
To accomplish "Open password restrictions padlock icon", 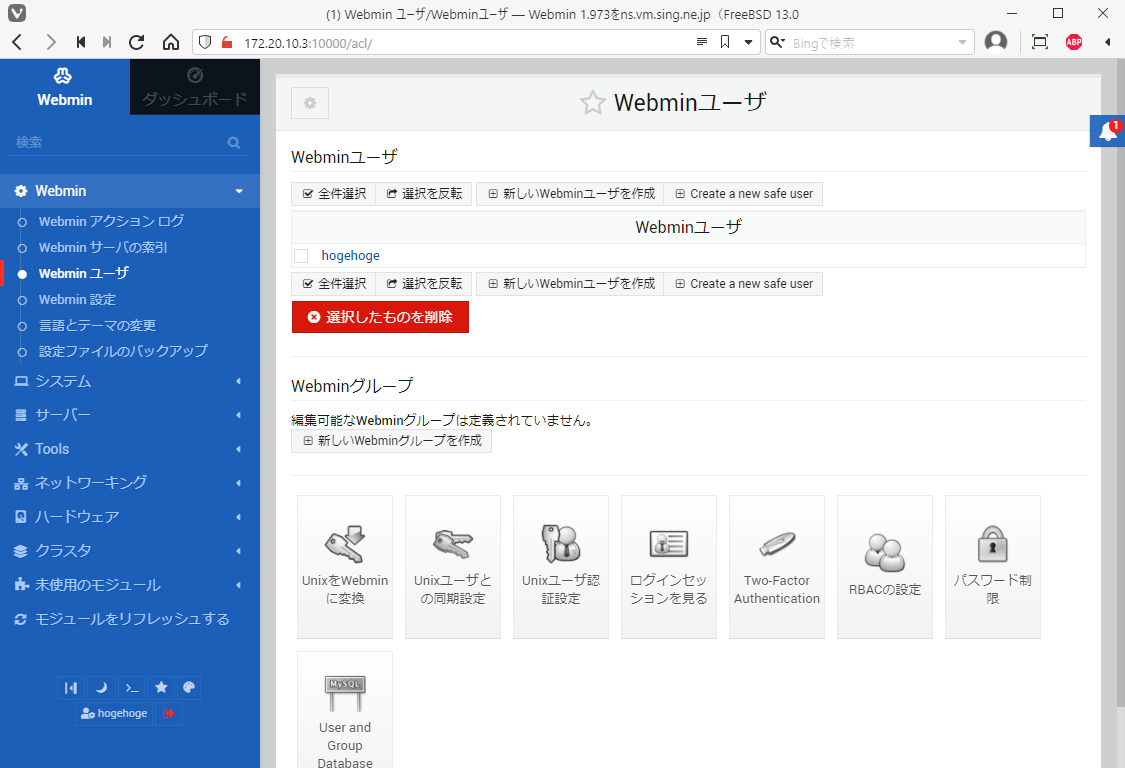I will point(993,566).
